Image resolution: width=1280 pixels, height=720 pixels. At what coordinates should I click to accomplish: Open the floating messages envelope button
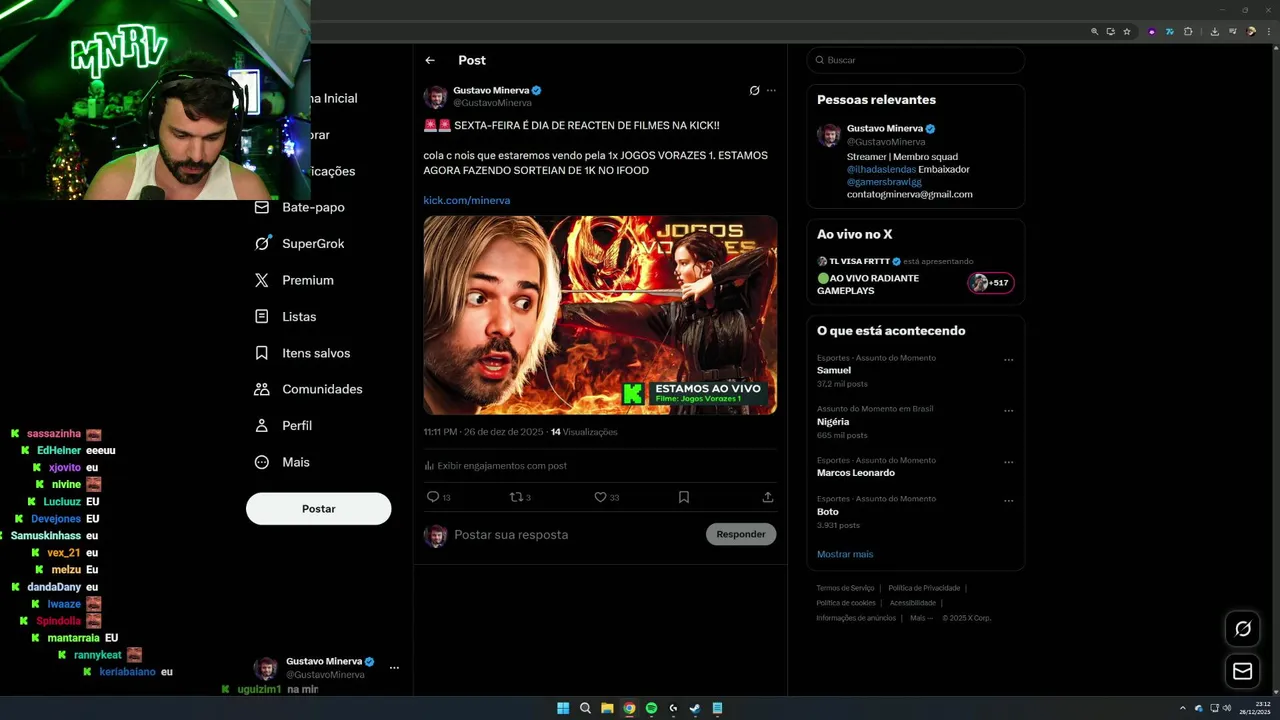[x=1243, y=671]
